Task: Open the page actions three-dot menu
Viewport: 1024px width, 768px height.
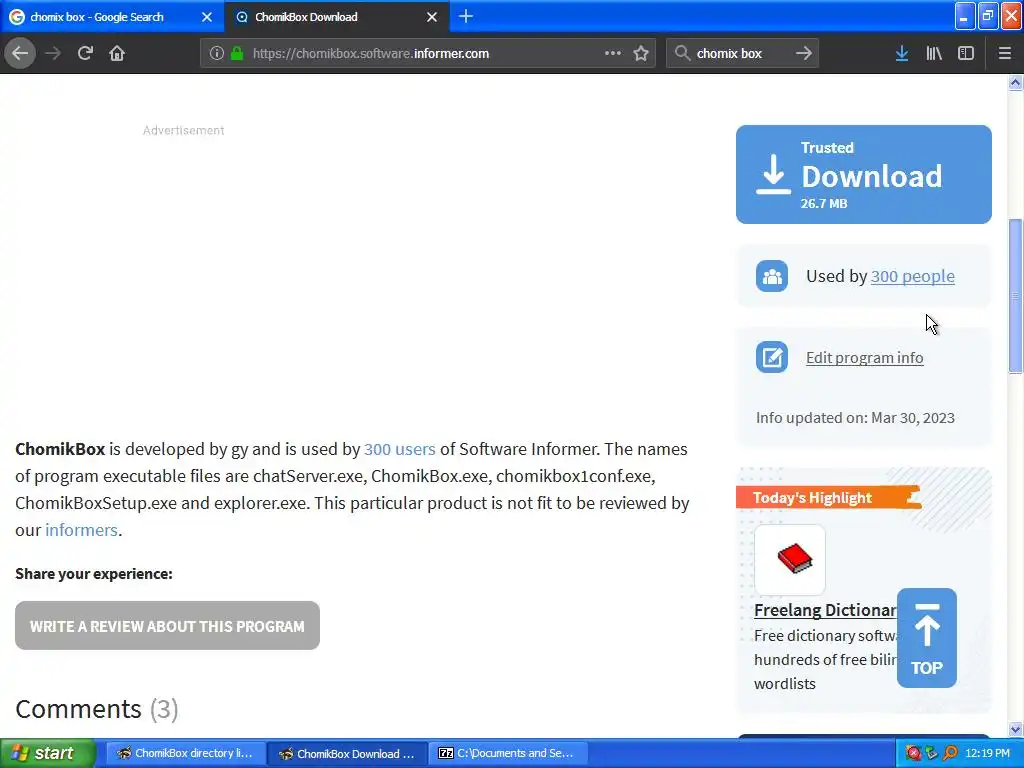Action: tap(613, 53)
